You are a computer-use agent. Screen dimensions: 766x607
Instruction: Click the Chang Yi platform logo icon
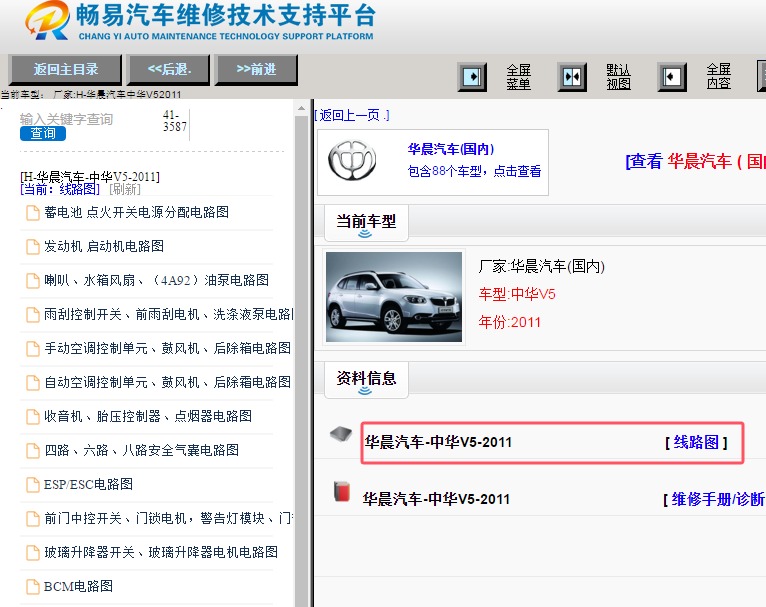[x=47, y=21]
